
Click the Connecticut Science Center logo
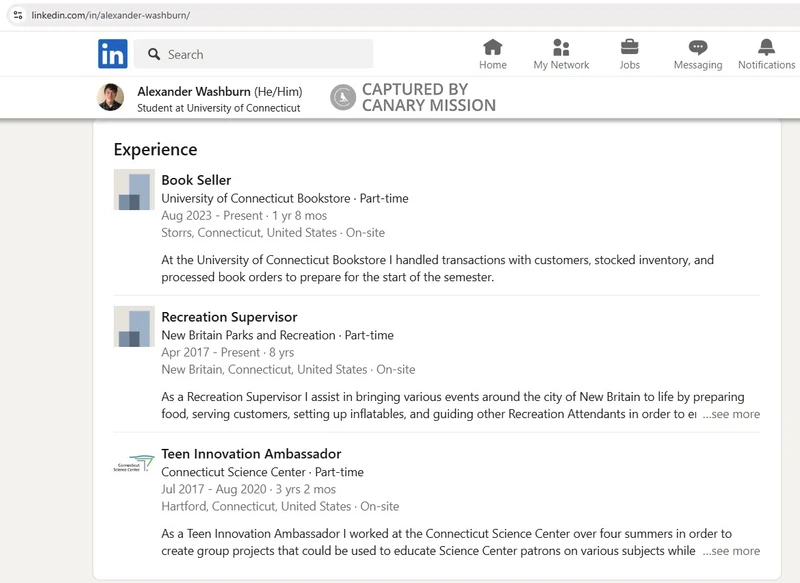tap(134, 463)
